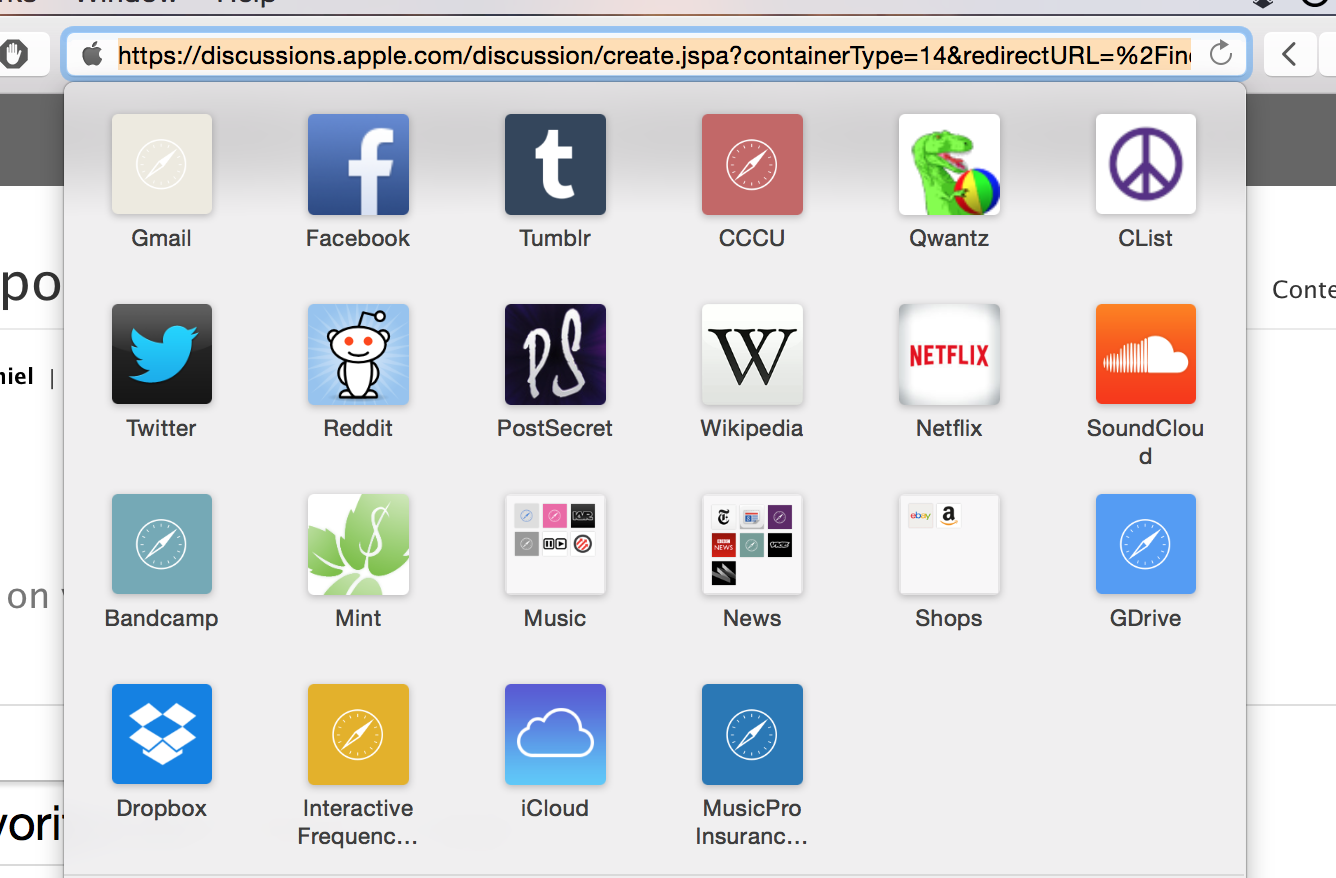This screenshot has width=1336, height=878.
Task: Go to the Tumblr favorite
Action: point(555,164)
